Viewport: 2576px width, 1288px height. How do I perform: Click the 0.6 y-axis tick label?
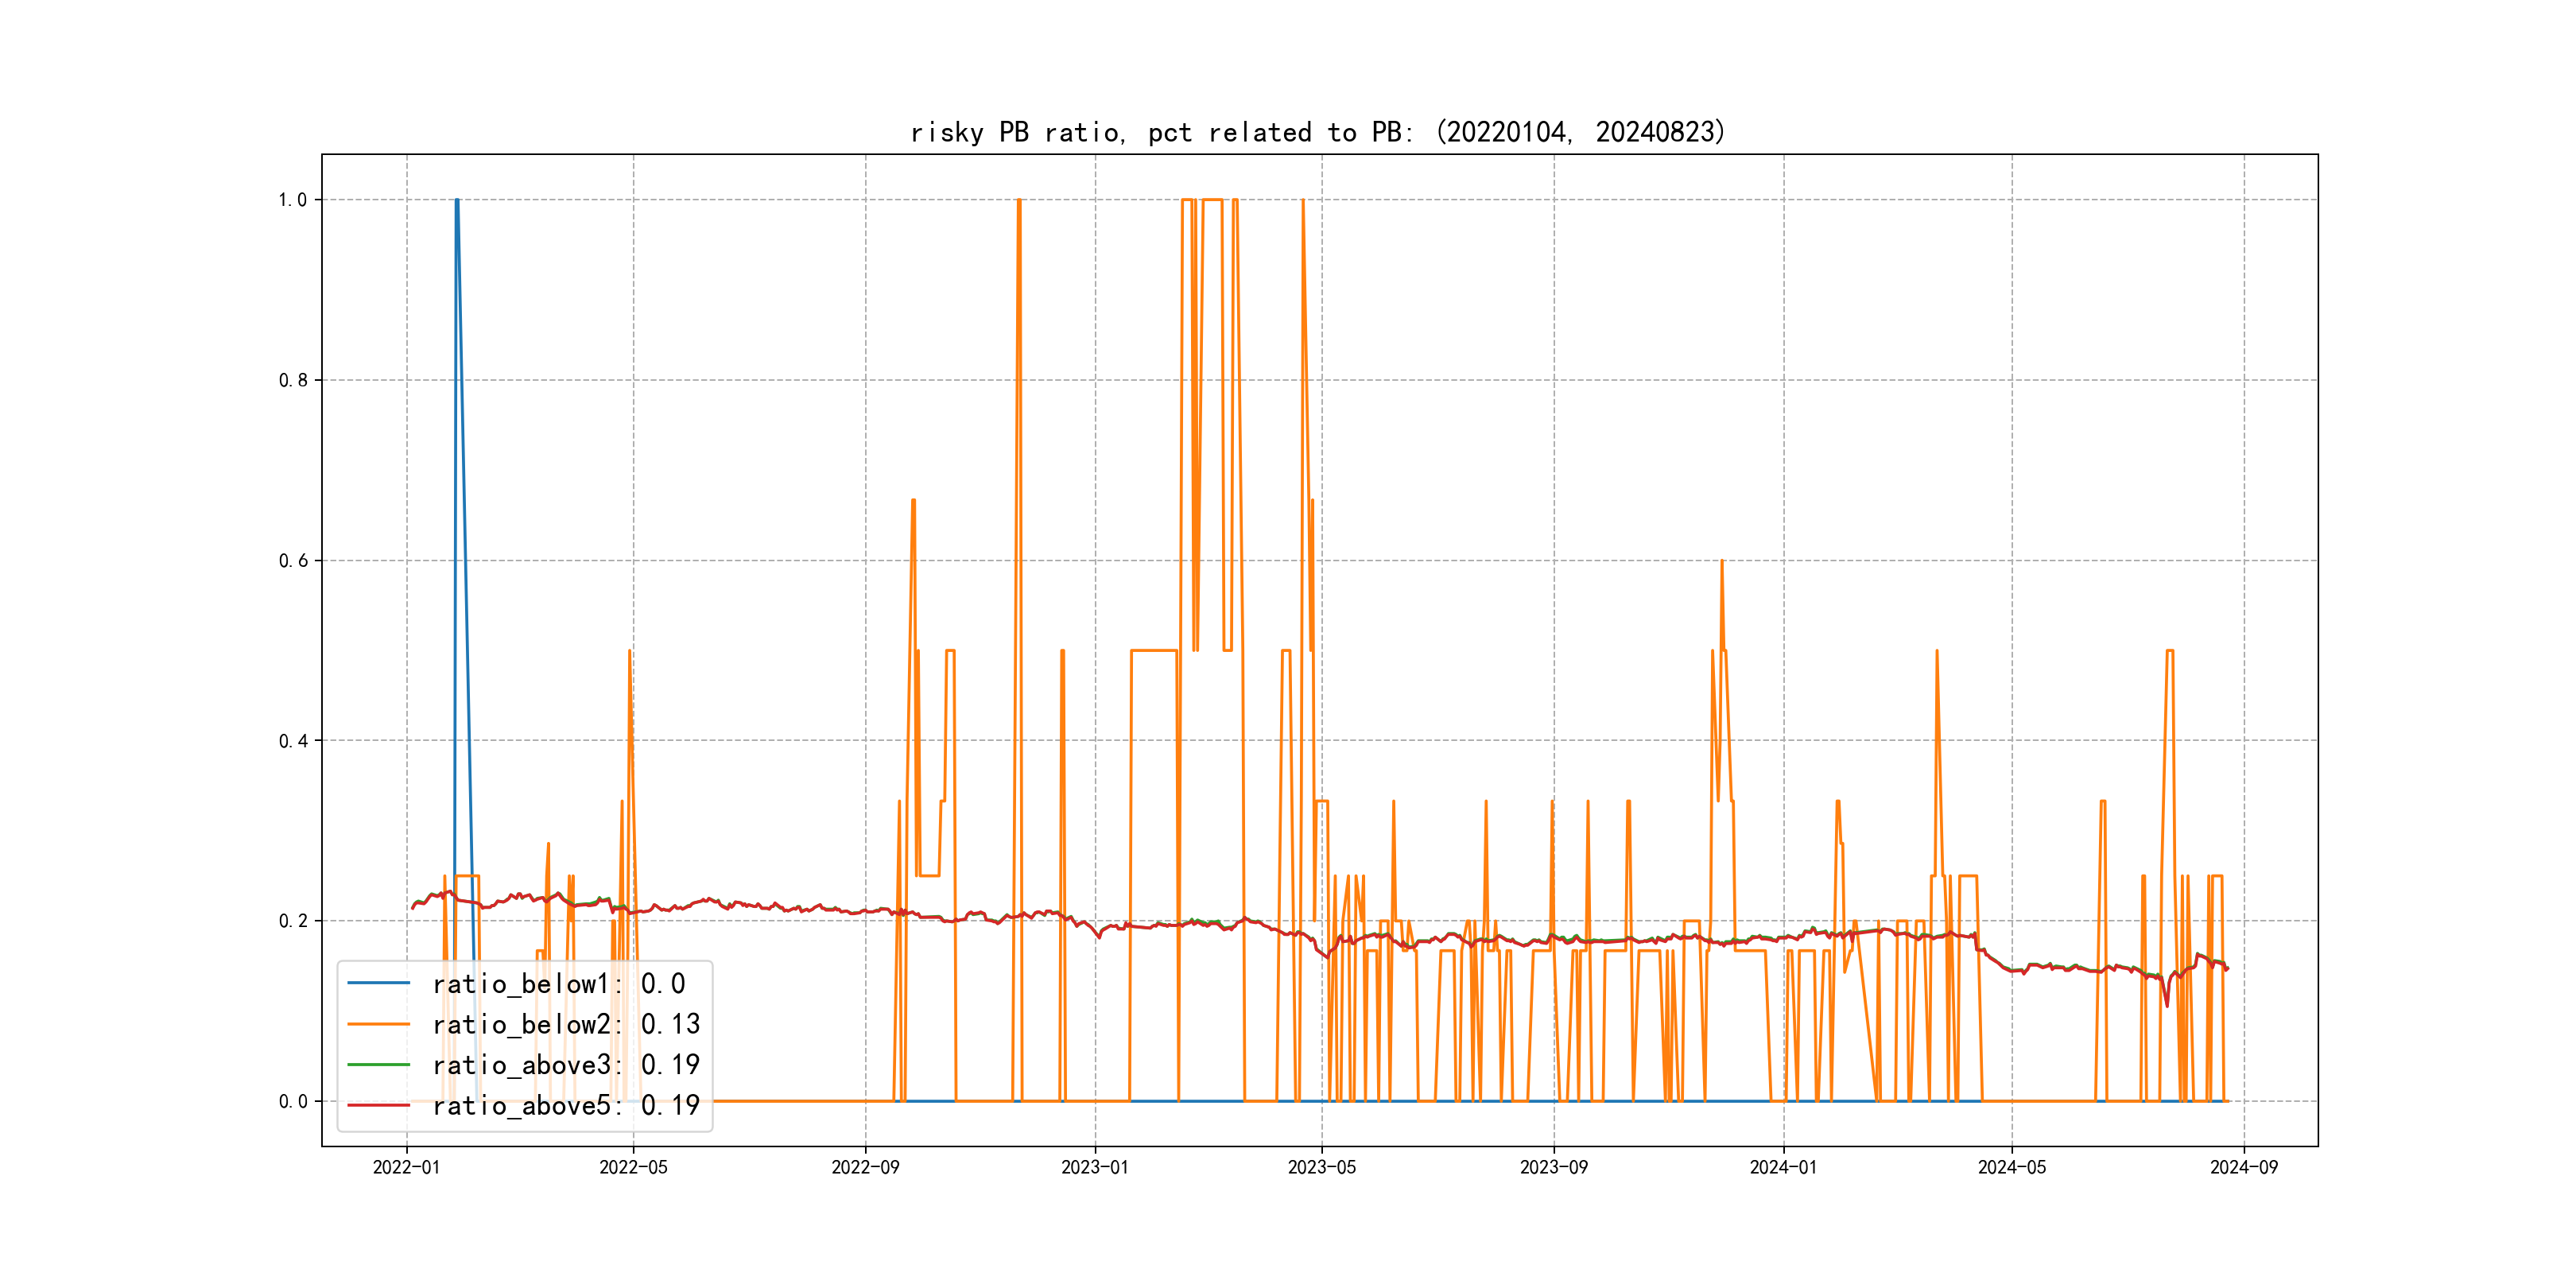click(x=293, y=561)
